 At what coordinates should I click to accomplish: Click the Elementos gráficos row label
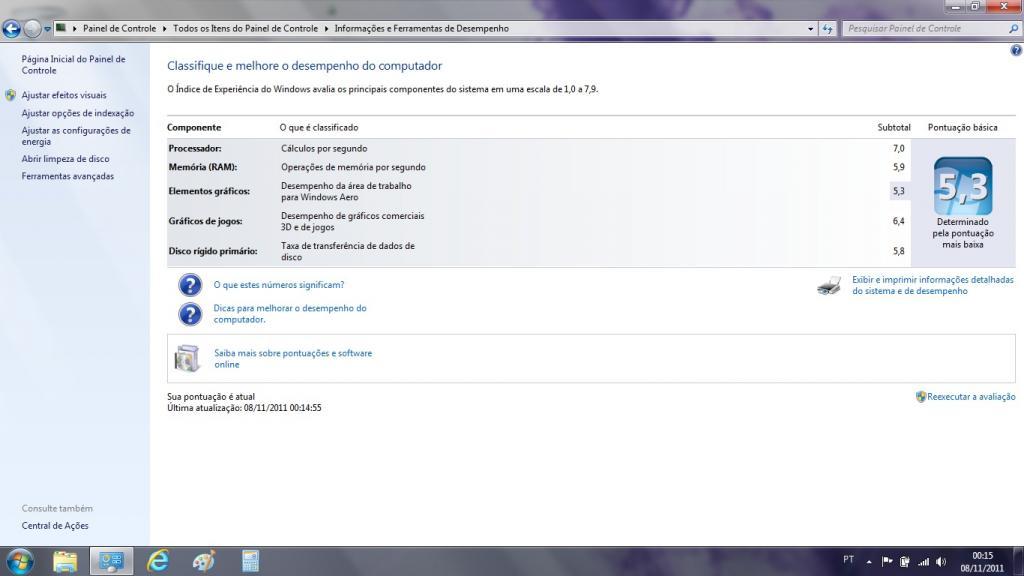[x=209, y=191]
